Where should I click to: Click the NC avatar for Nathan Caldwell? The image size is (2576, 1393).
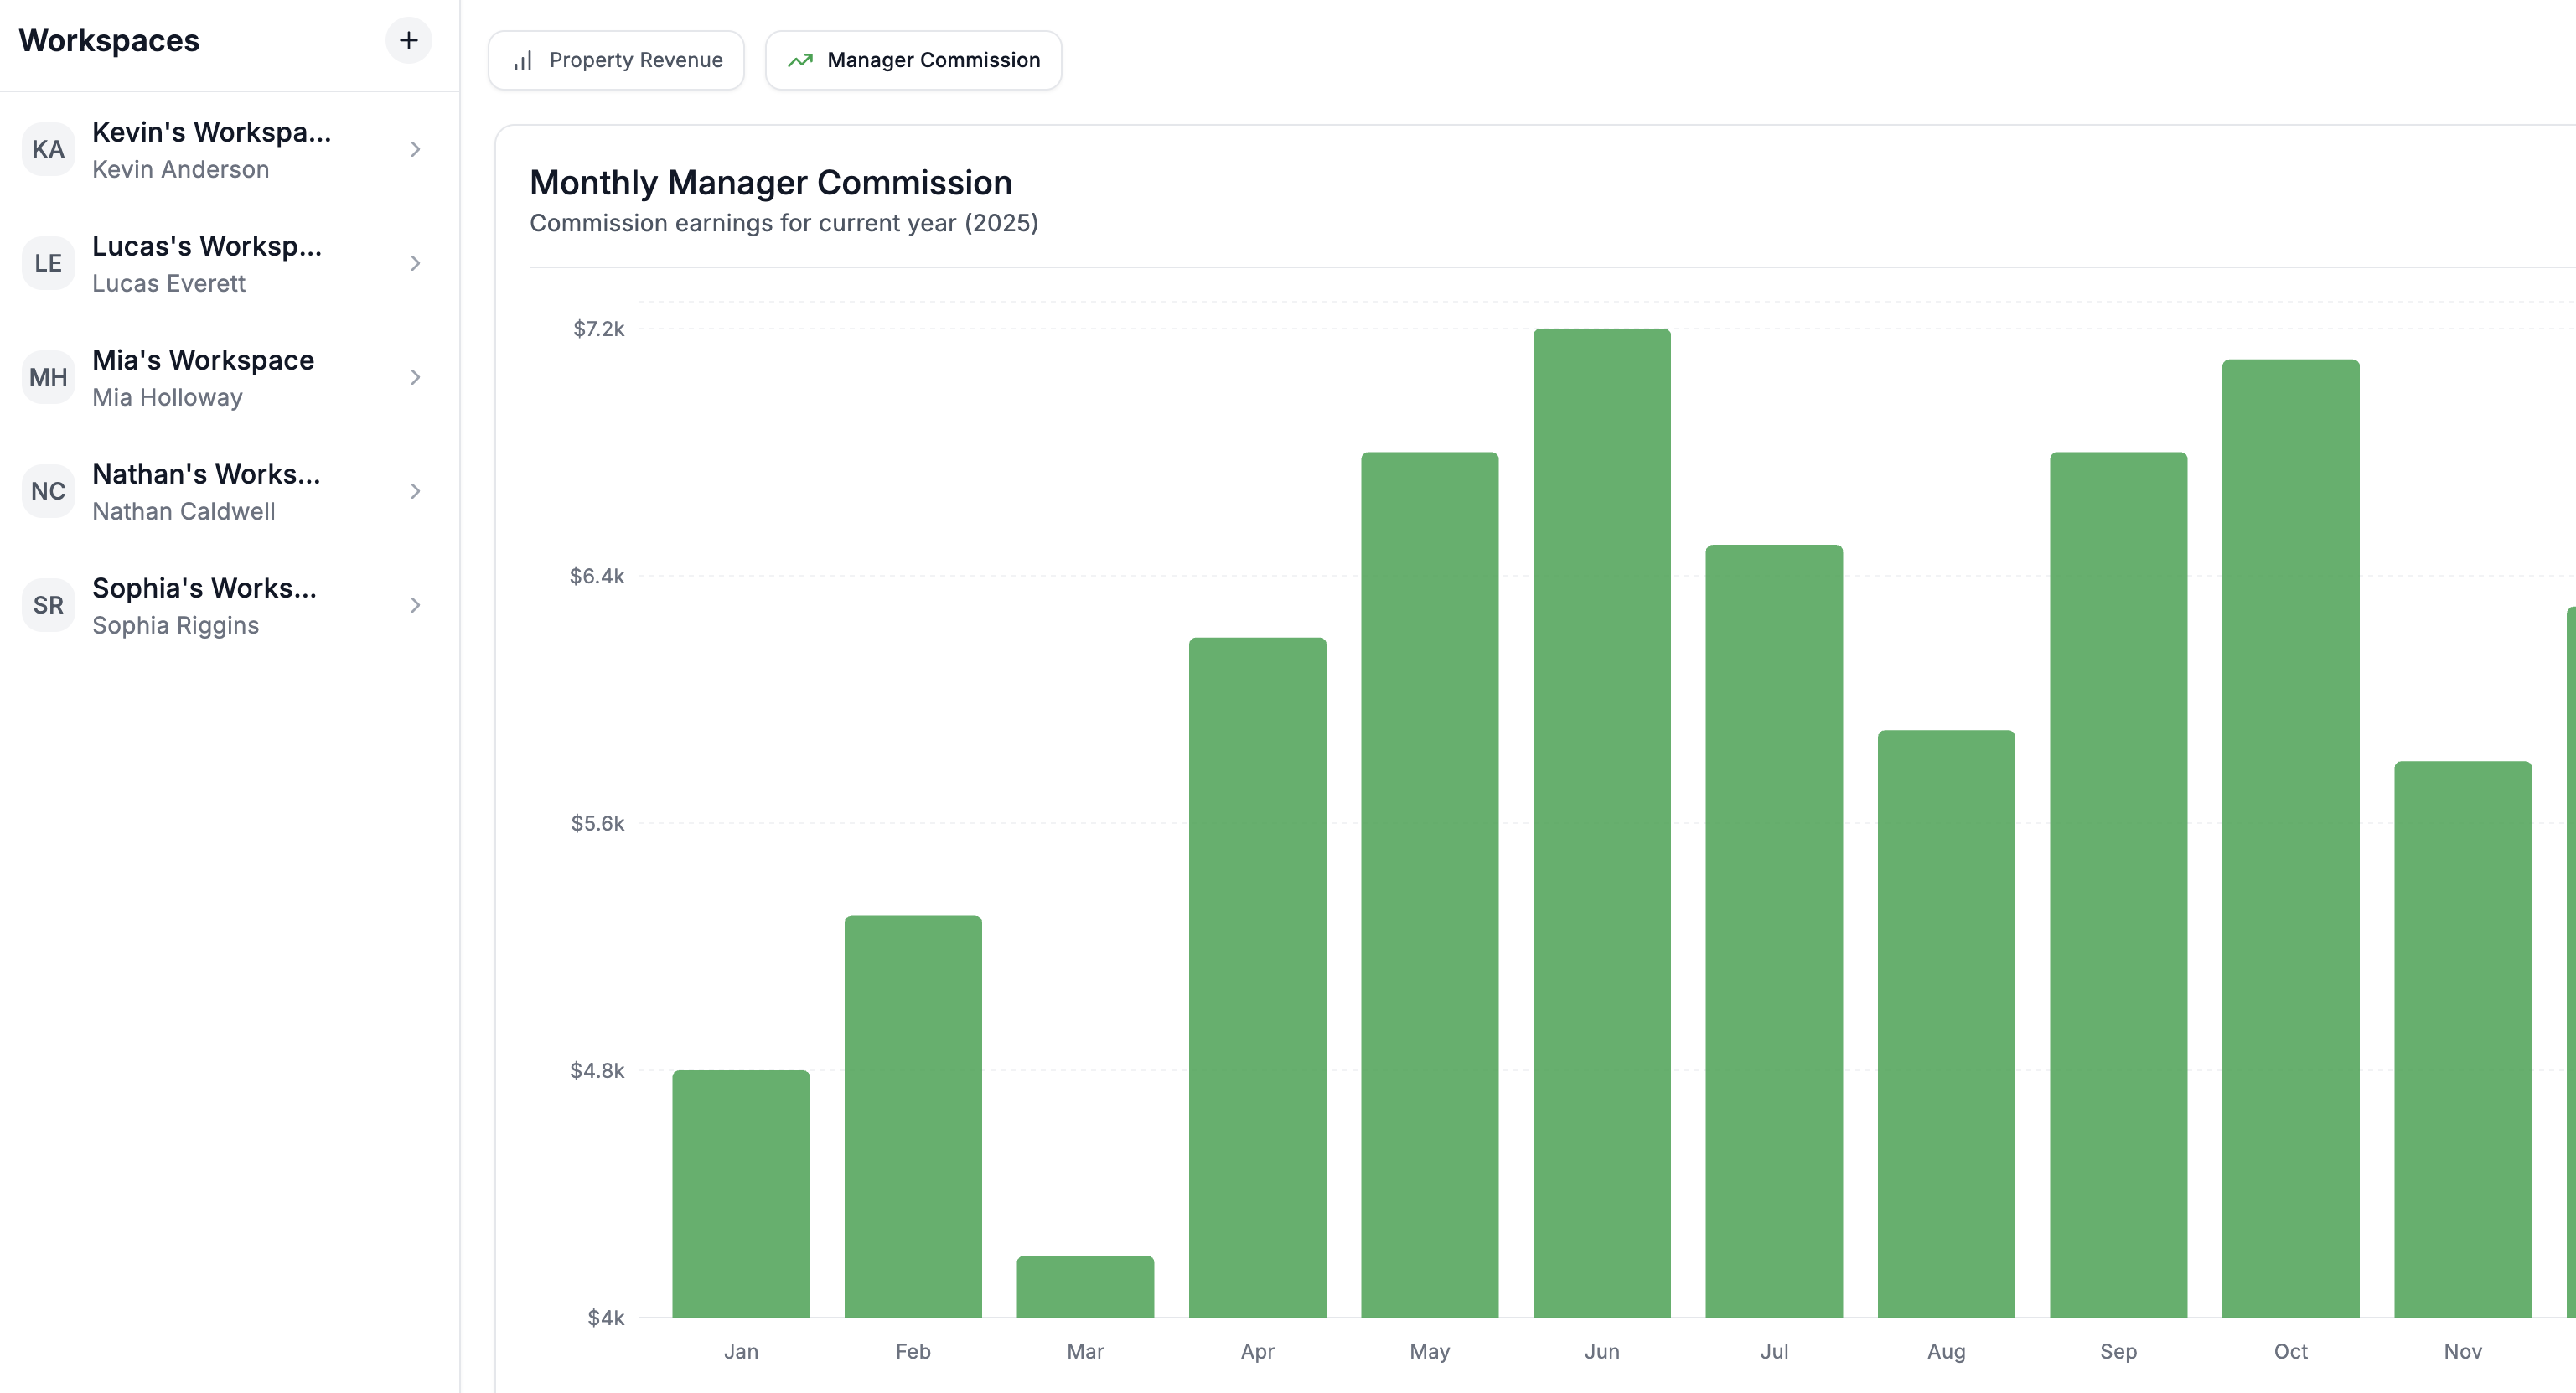click(48, 492)
